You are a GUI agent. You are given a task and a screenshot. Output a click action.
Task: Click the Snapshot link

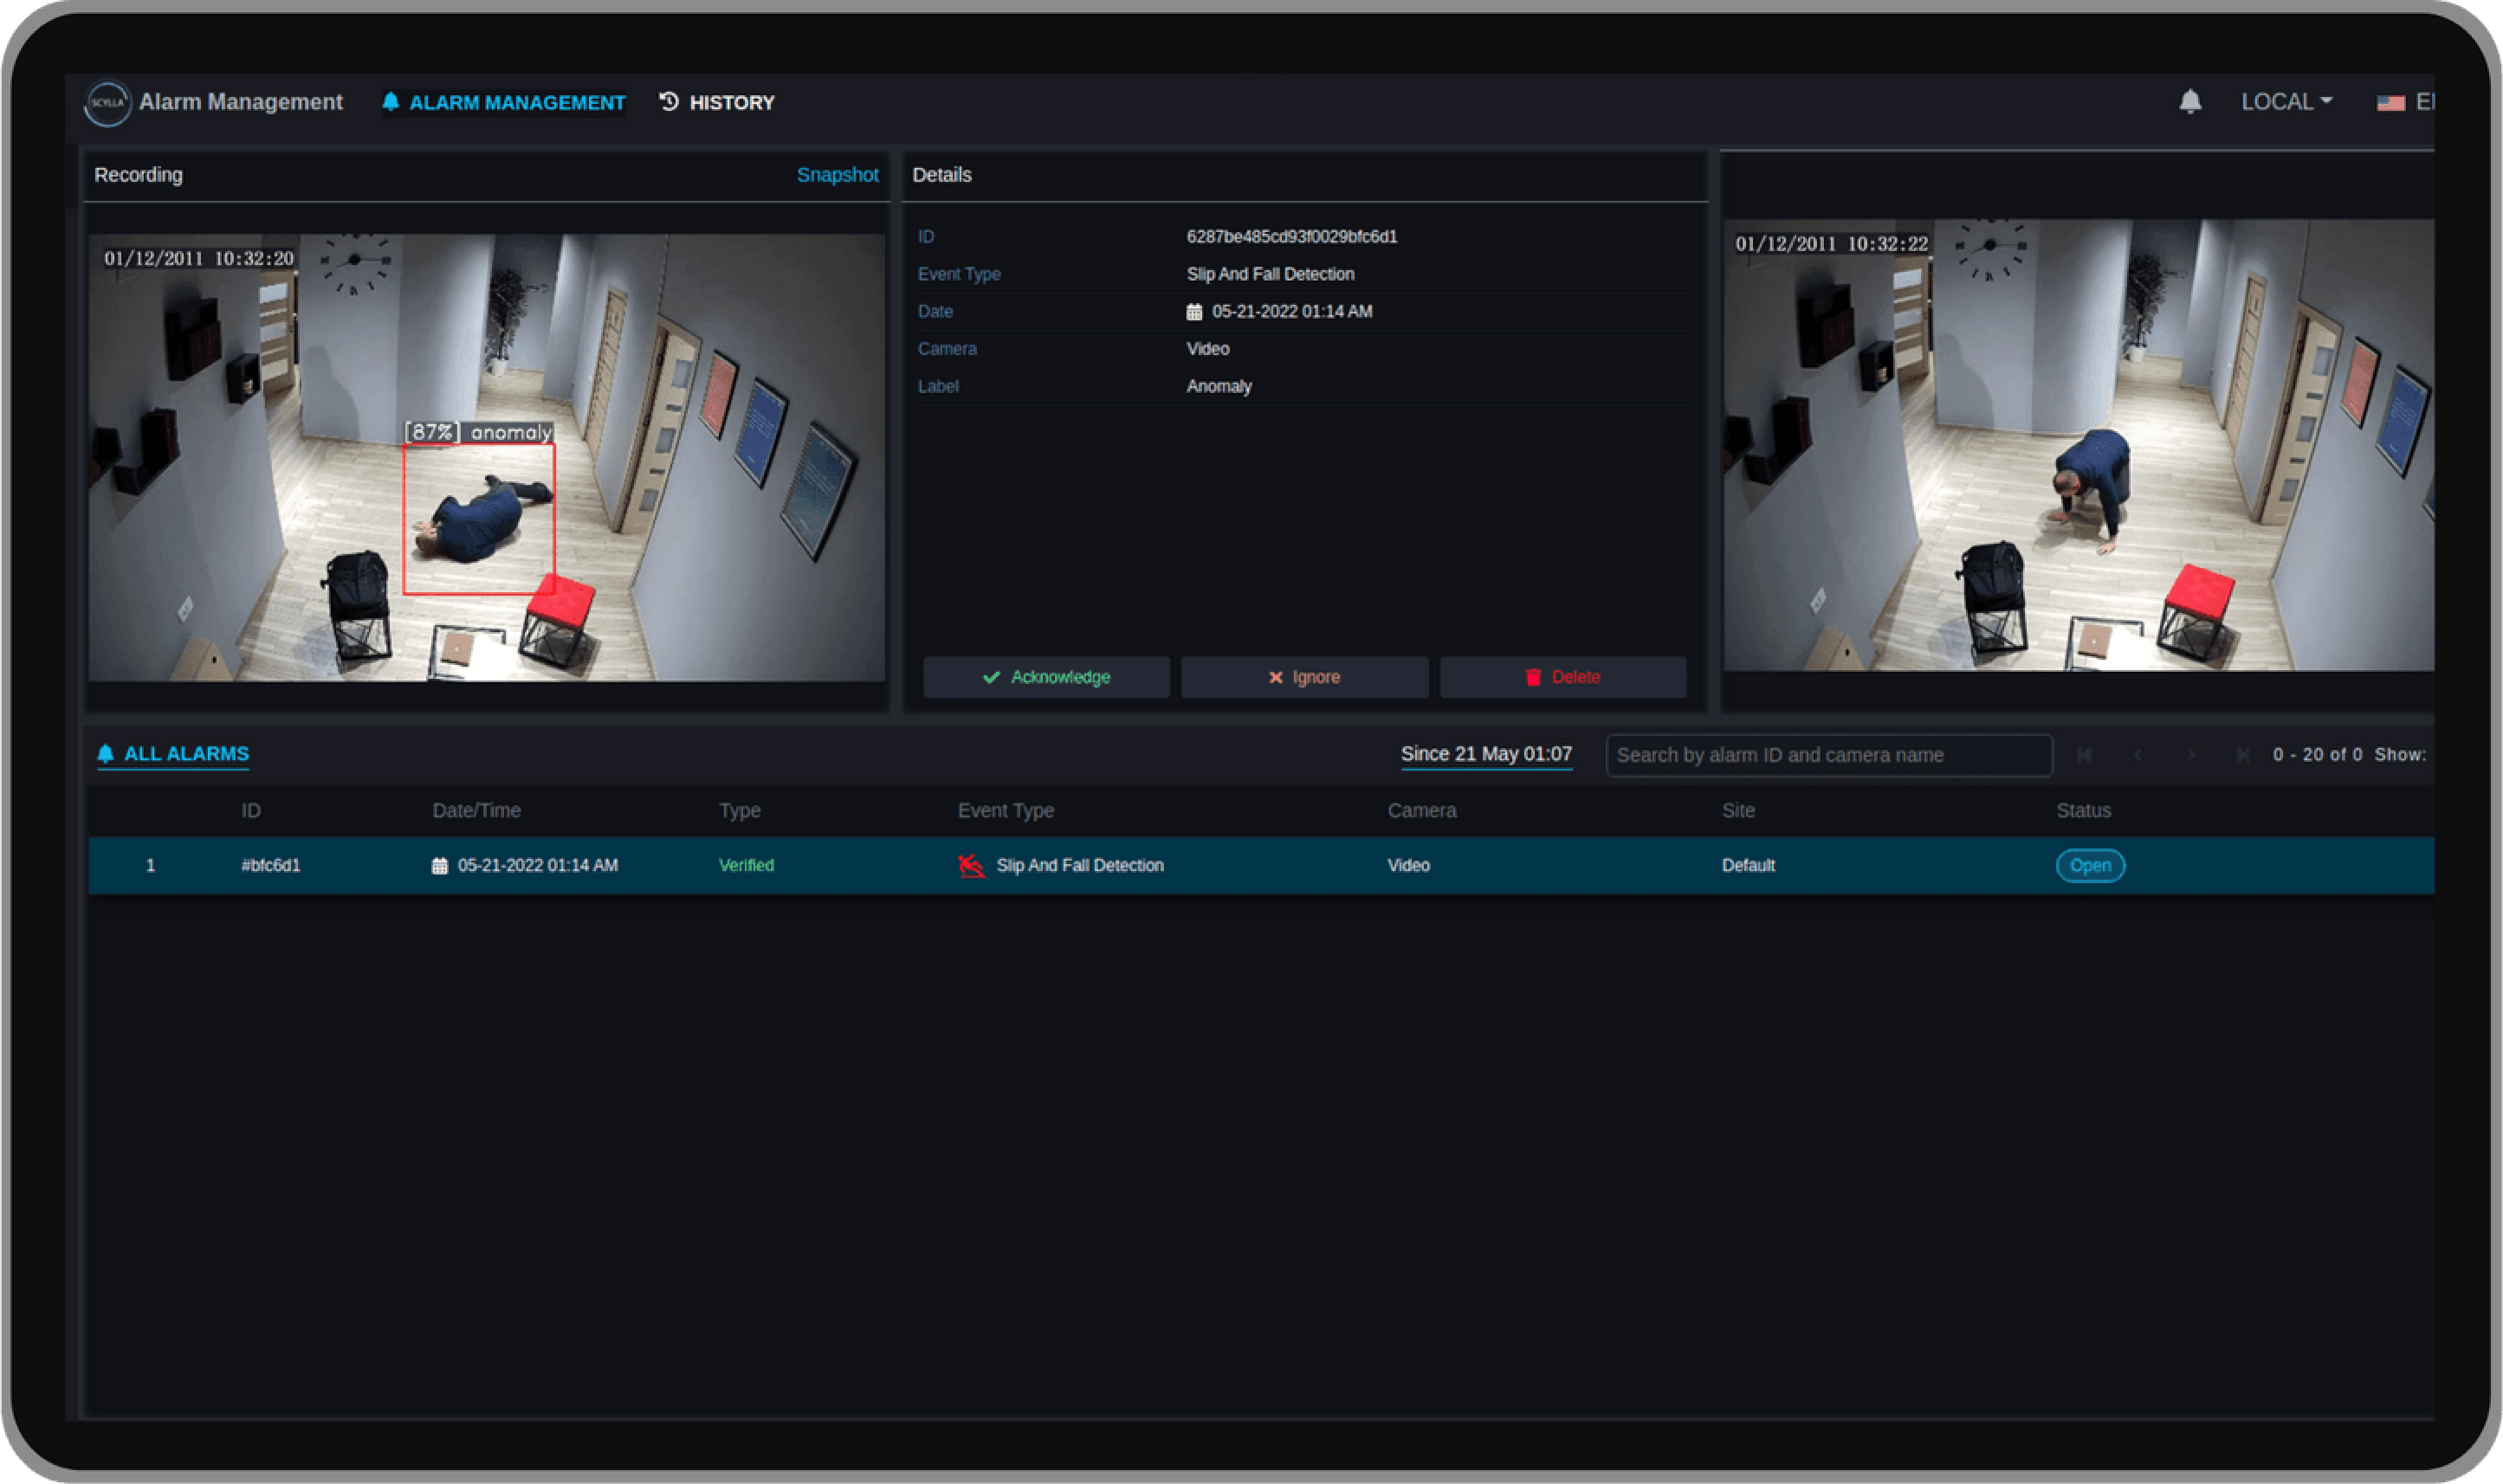pos(837,175)
